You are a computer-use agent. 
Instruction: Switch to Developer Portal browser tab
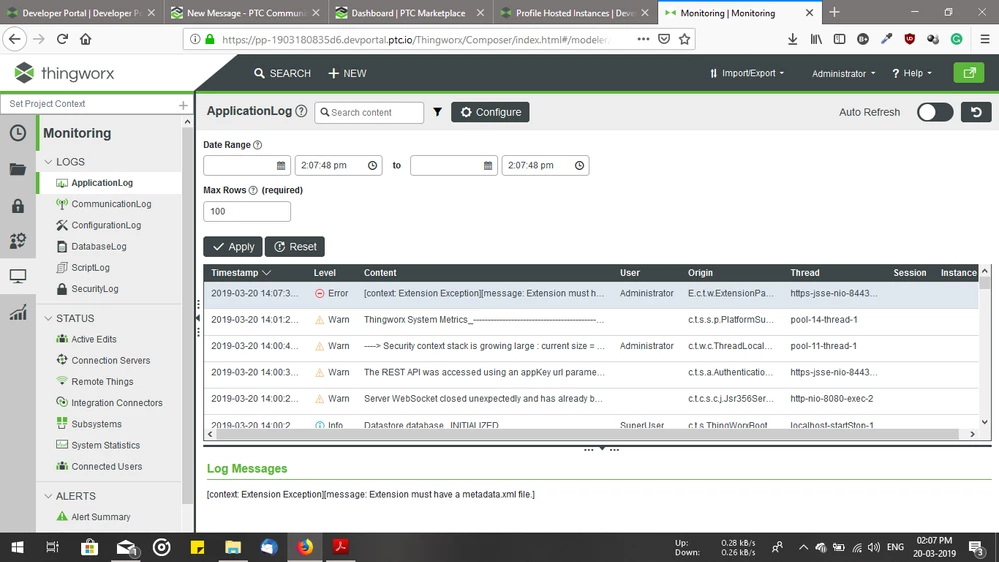[81, 13]
